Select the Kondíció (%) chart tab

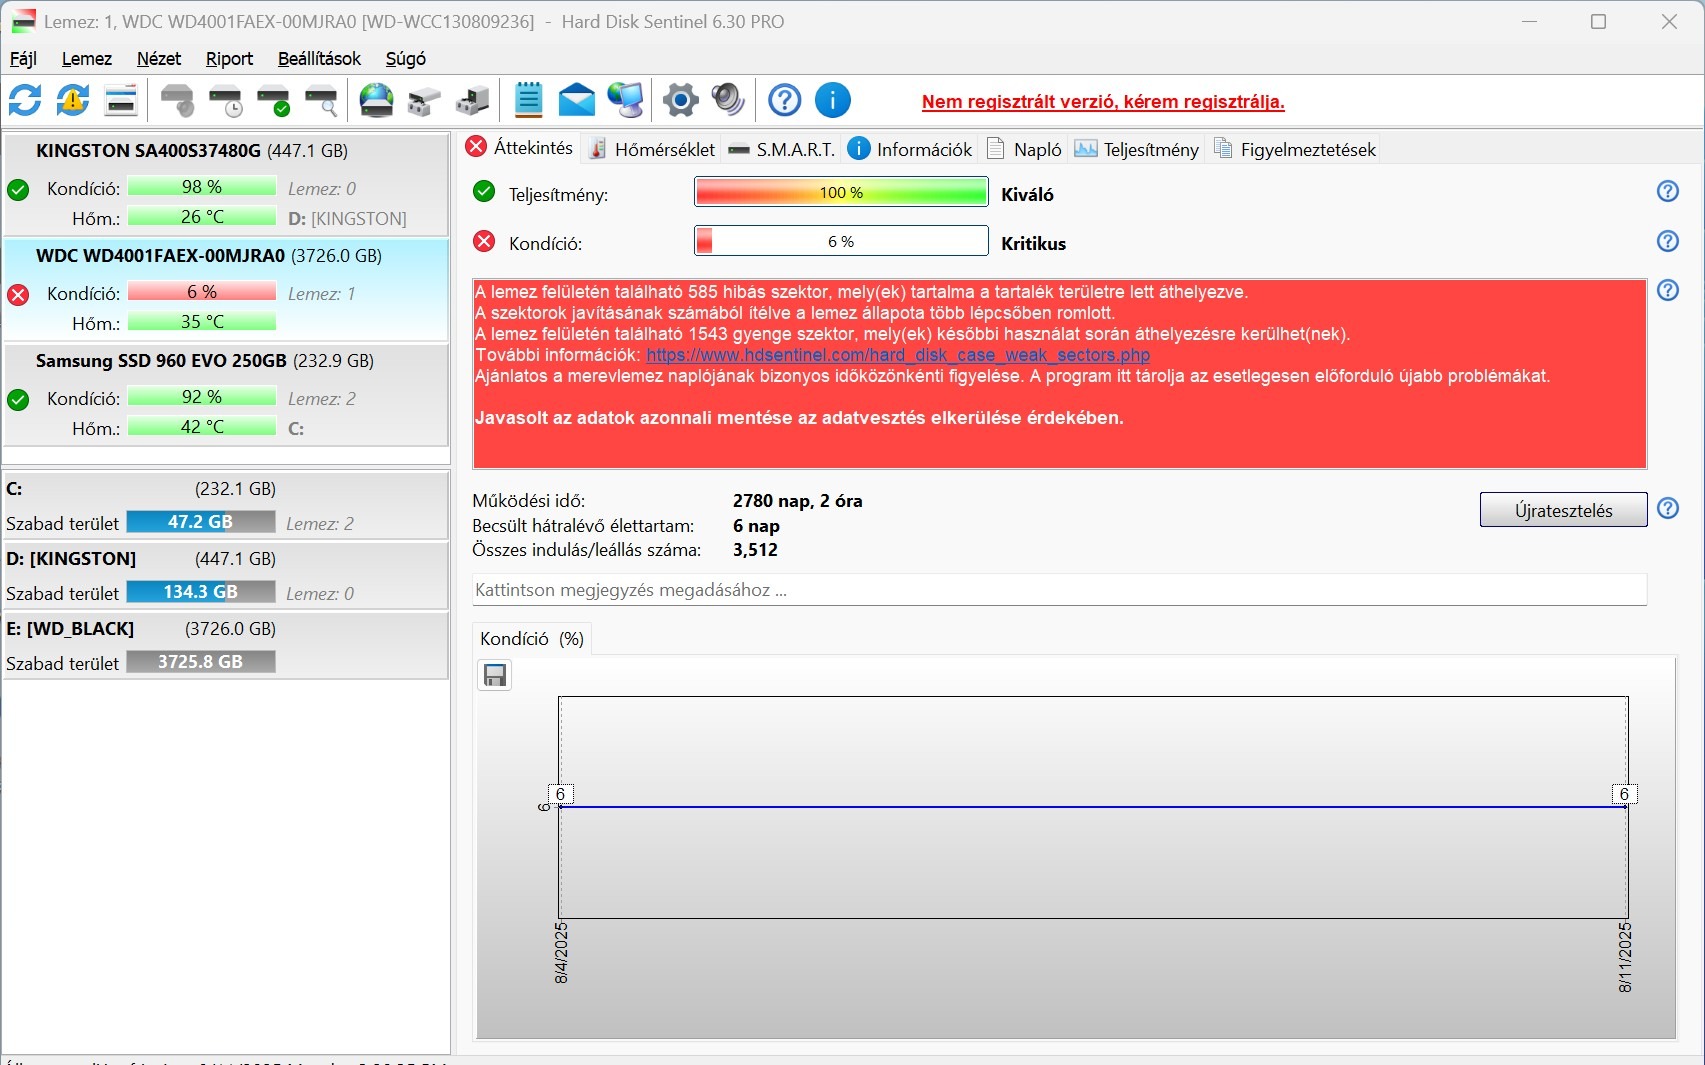point(532,639)
